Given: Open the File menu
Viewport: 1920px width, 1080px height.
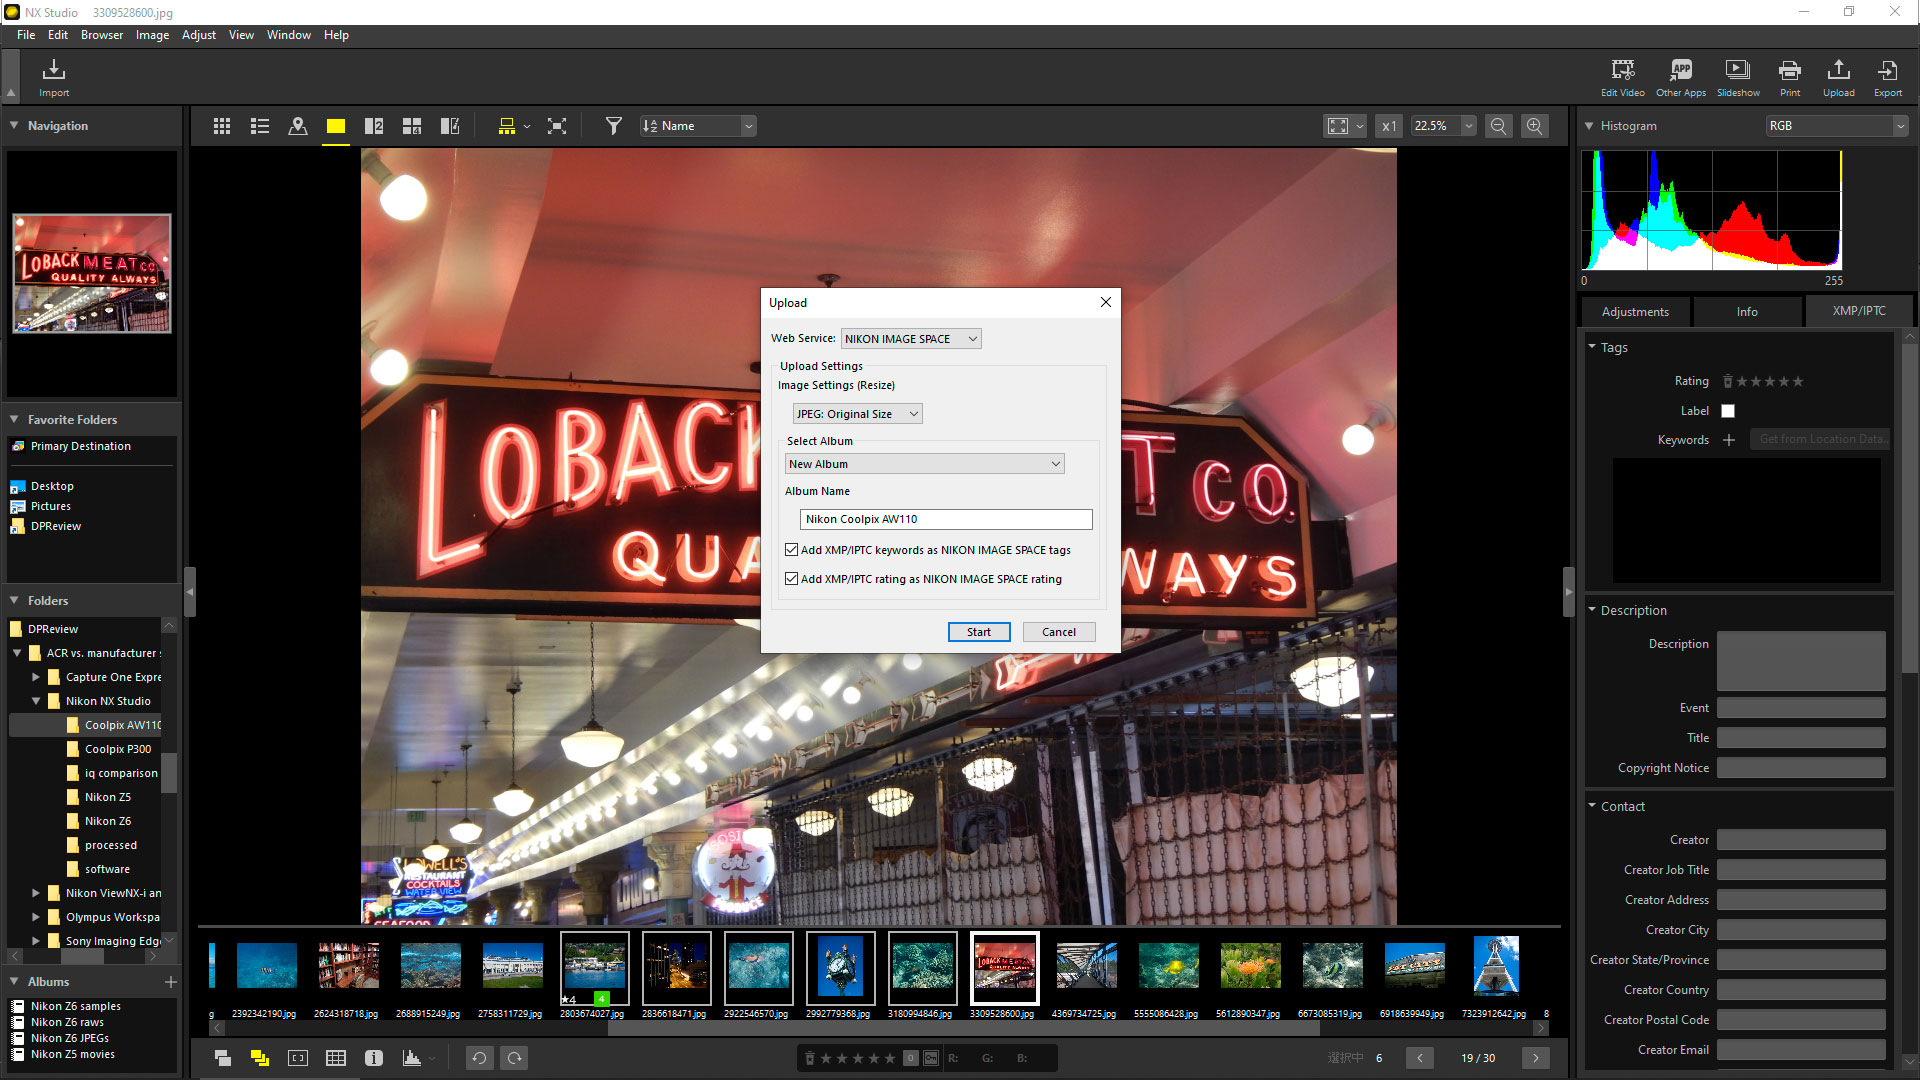Looking at the screenshot, I should (x=26, y=35).
